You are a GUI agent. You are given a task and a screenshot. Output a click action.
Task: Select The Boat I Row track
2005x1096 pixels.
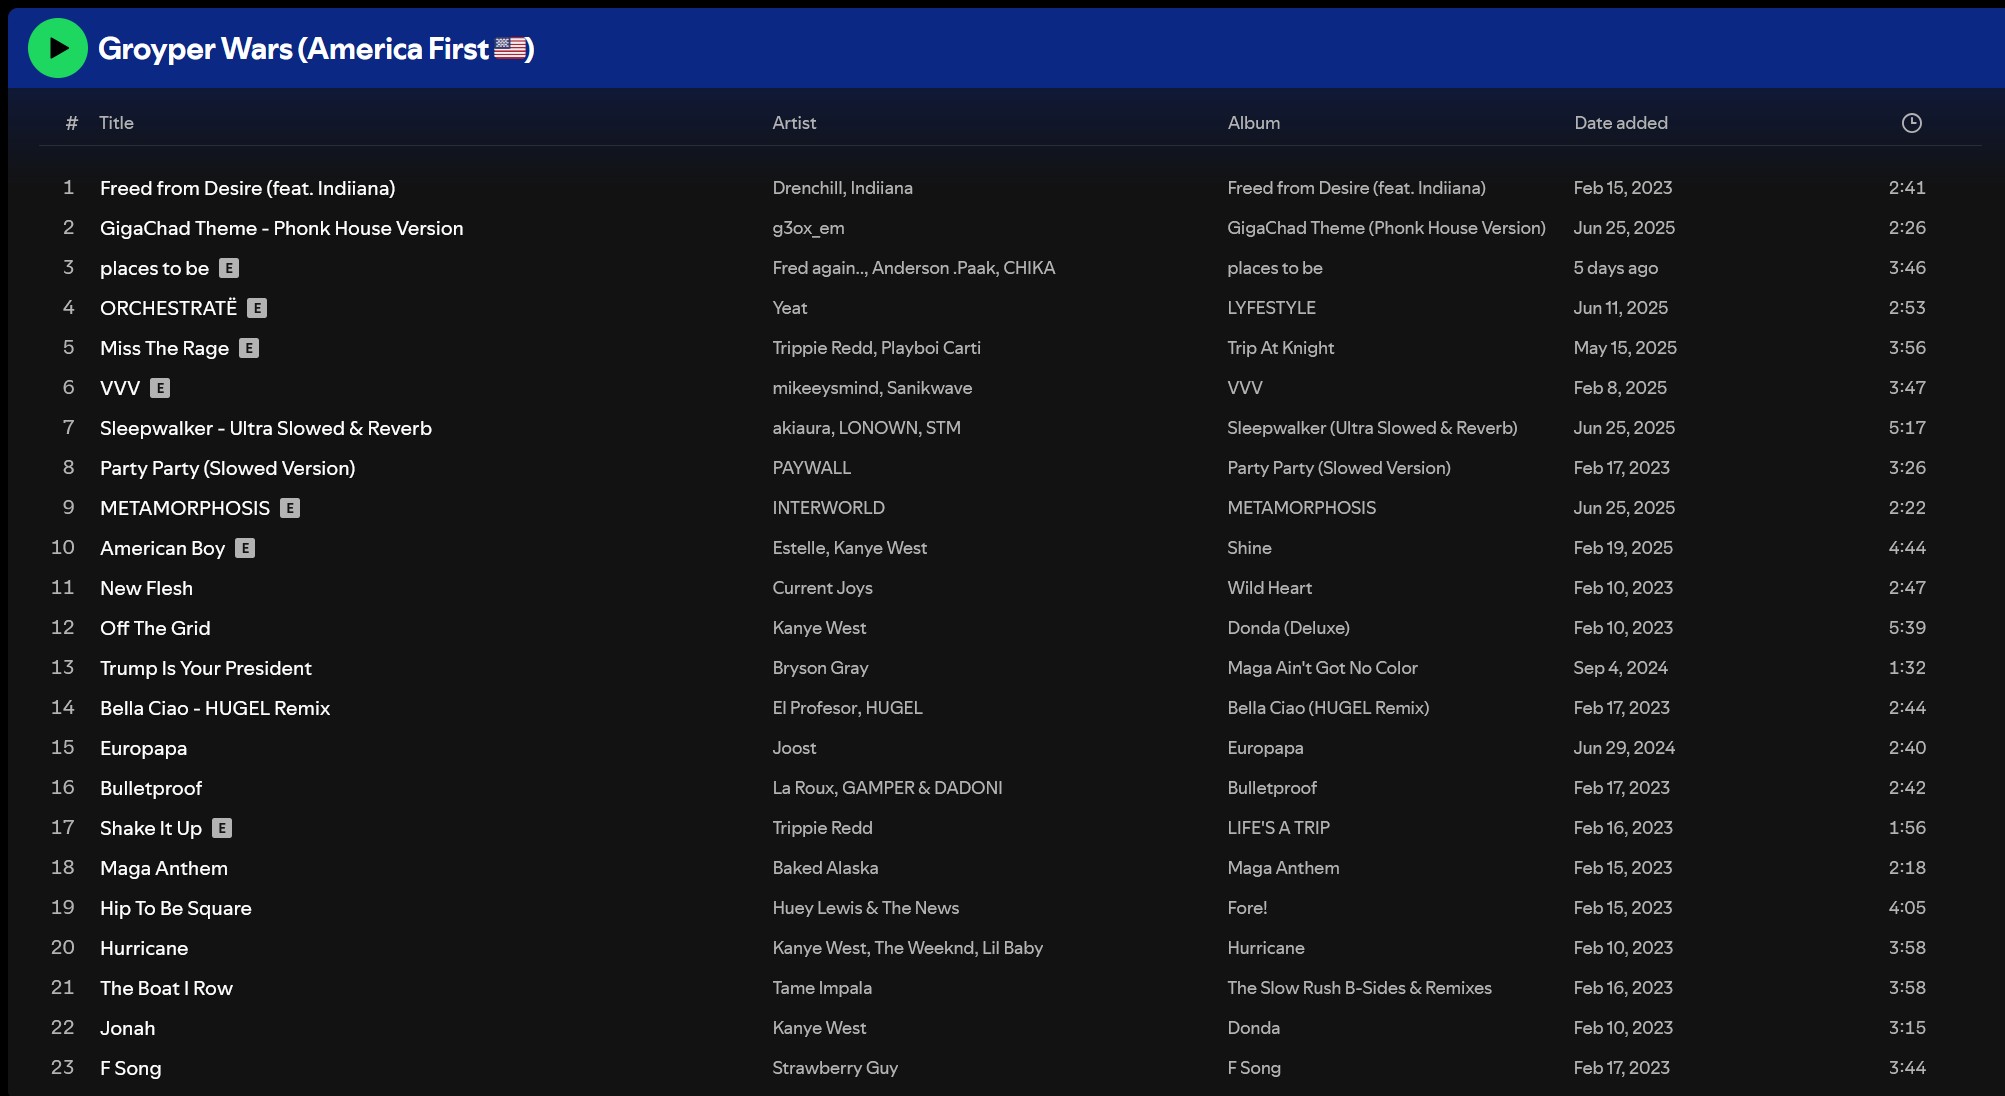[166, 988]
